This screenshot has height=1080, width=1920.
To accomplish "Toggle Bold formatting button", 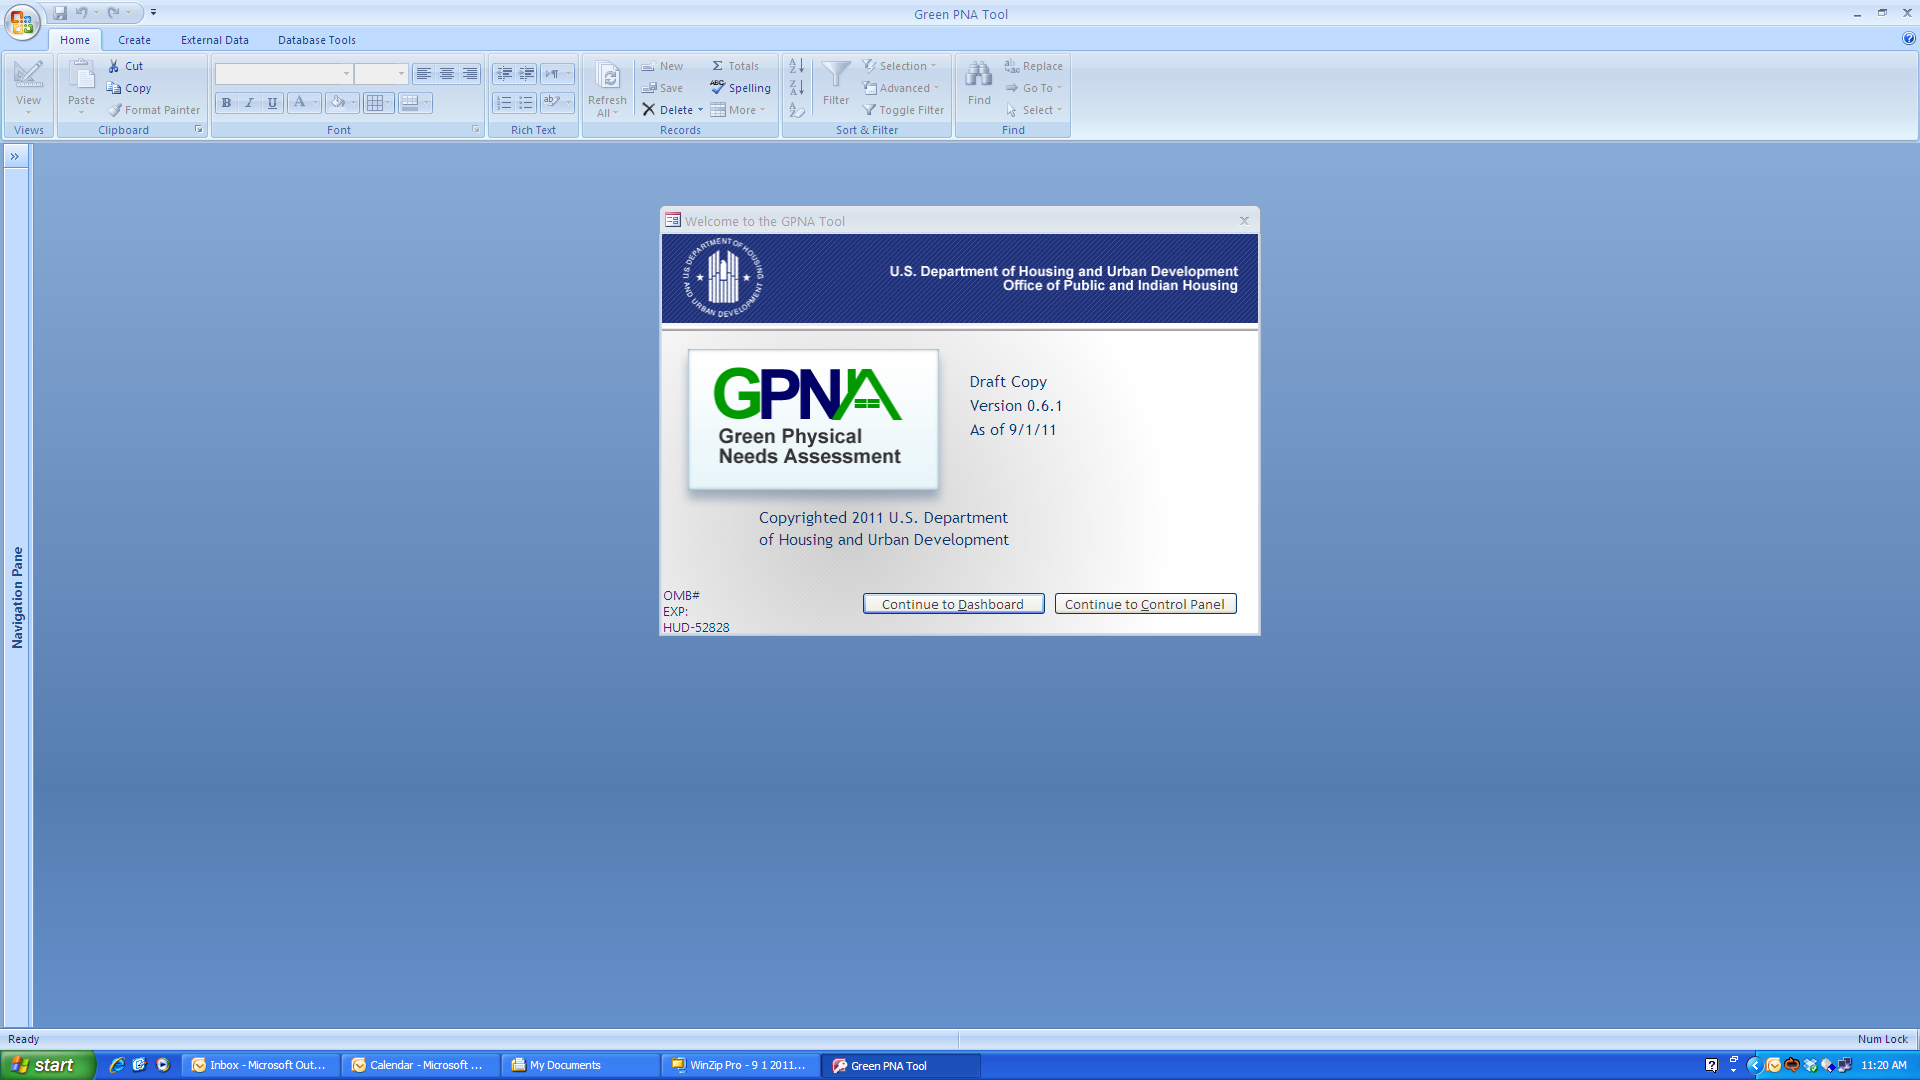I will pyautogui.click(x=226, y=103).
